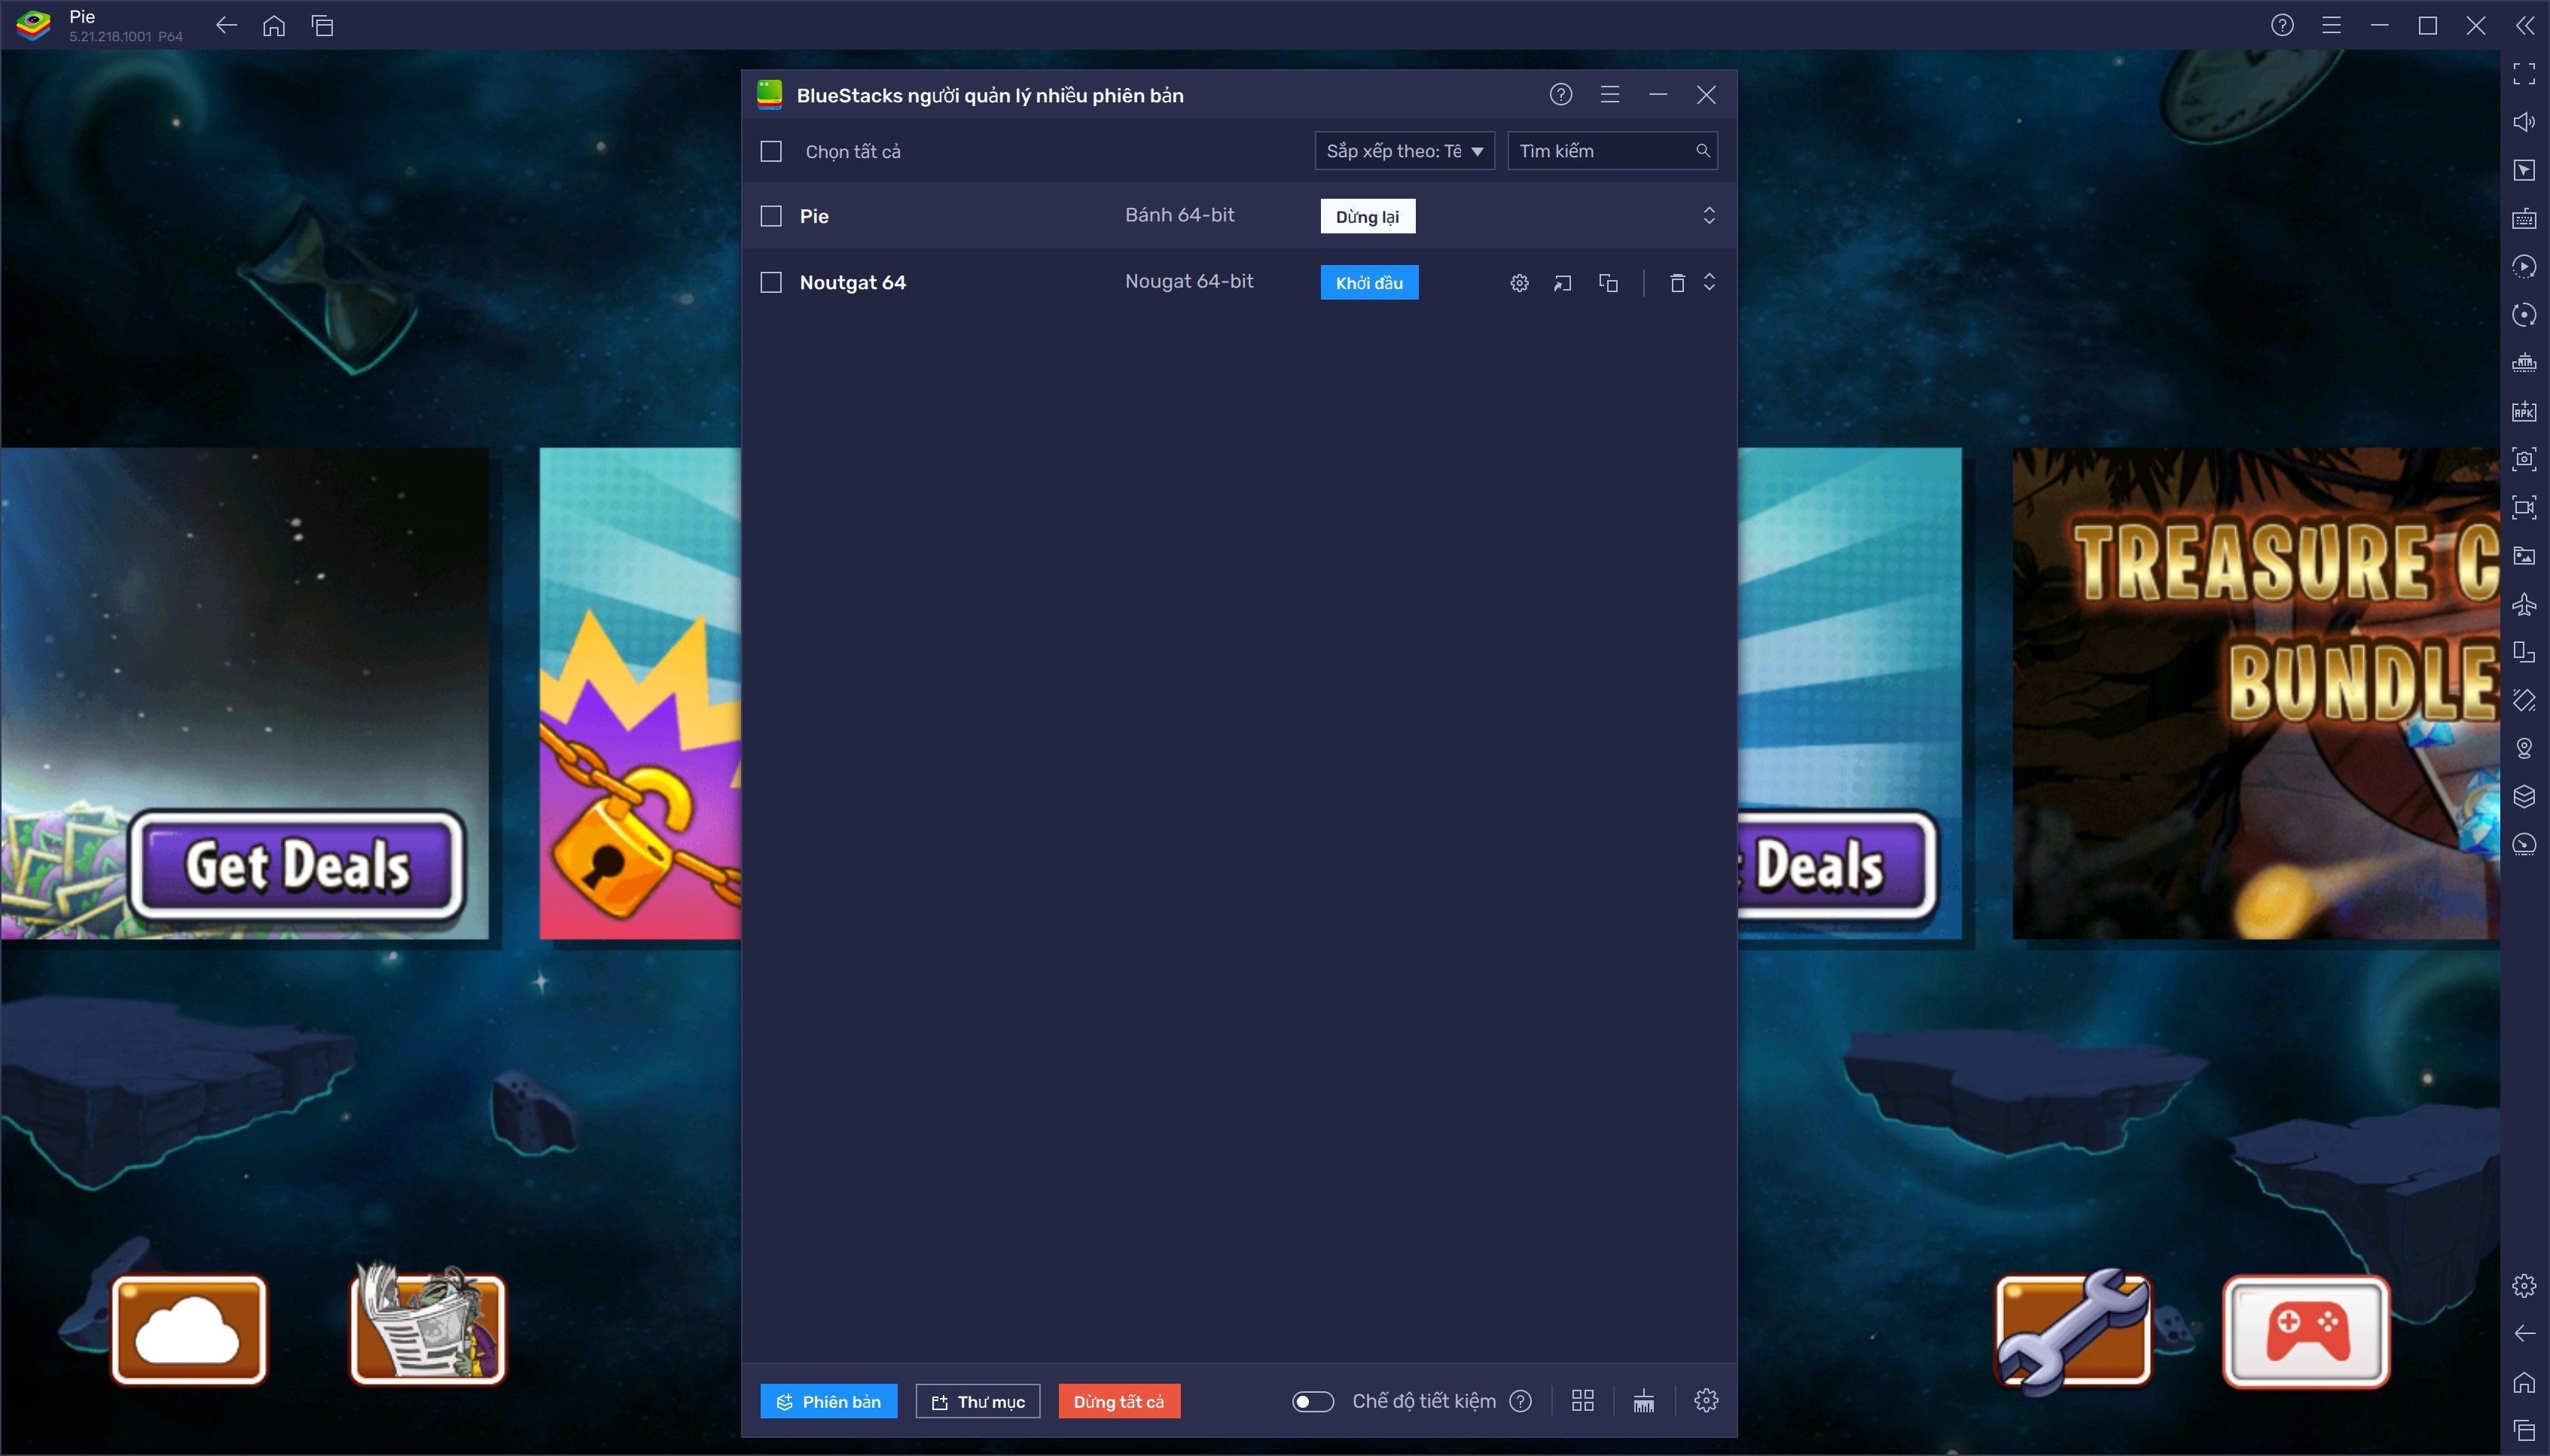The image size is (2550, 1456).
Task: Click the 'Bánh 64-bit' version label
Action: (1179, 215)
